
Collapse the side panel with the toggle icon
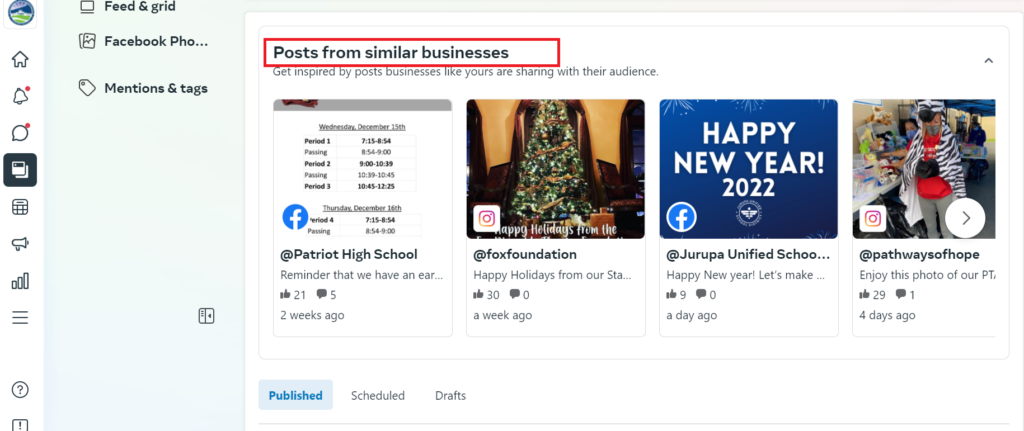click(x=206, y=316)
